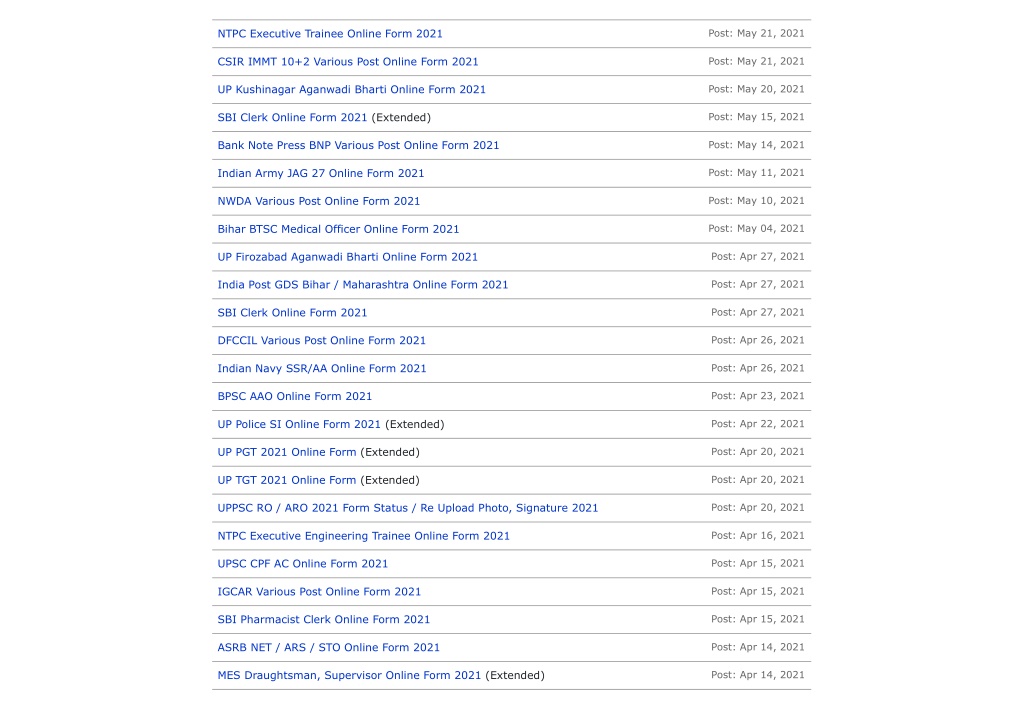Screen dimensions: 1024x723
Task: Open Indian Navy SSR/AA Online Form 2021
Action: [x=321, y=368]
